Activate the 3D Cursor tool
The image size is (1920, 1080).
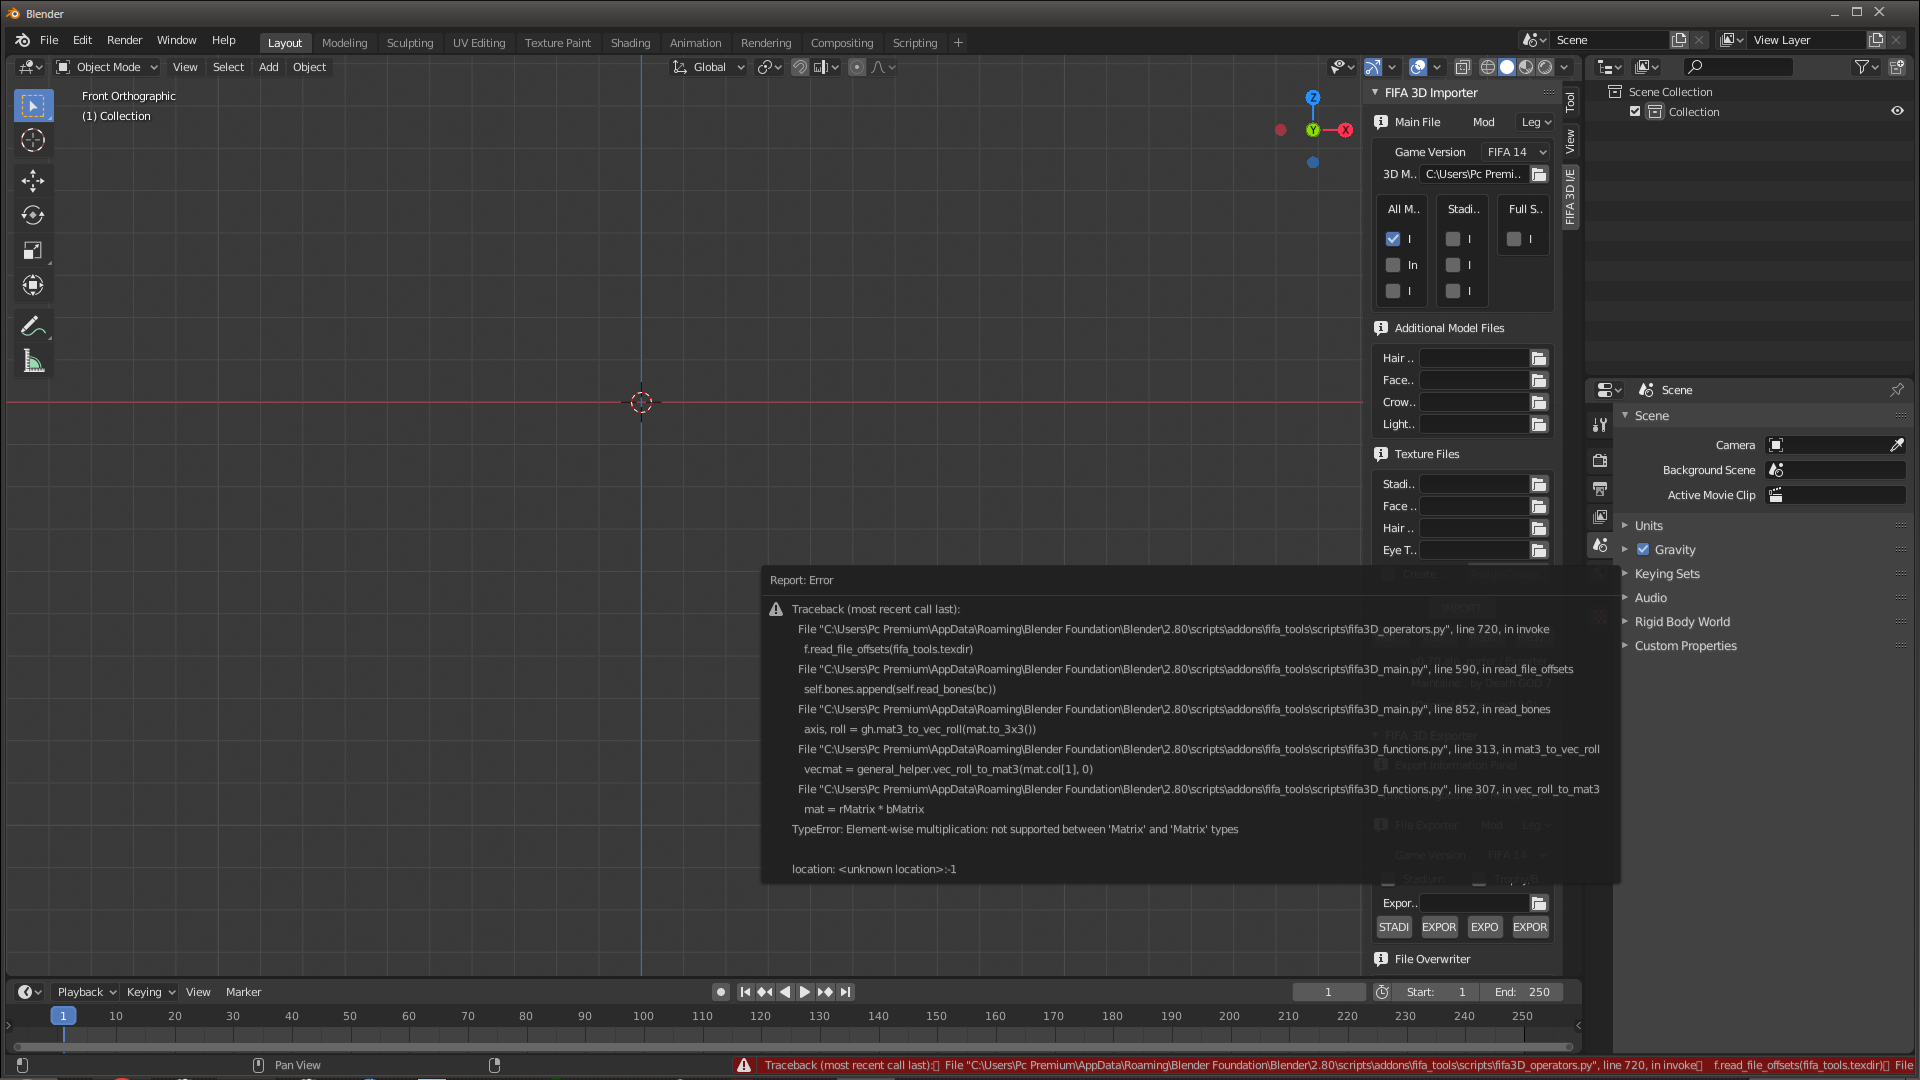point(33,140)
